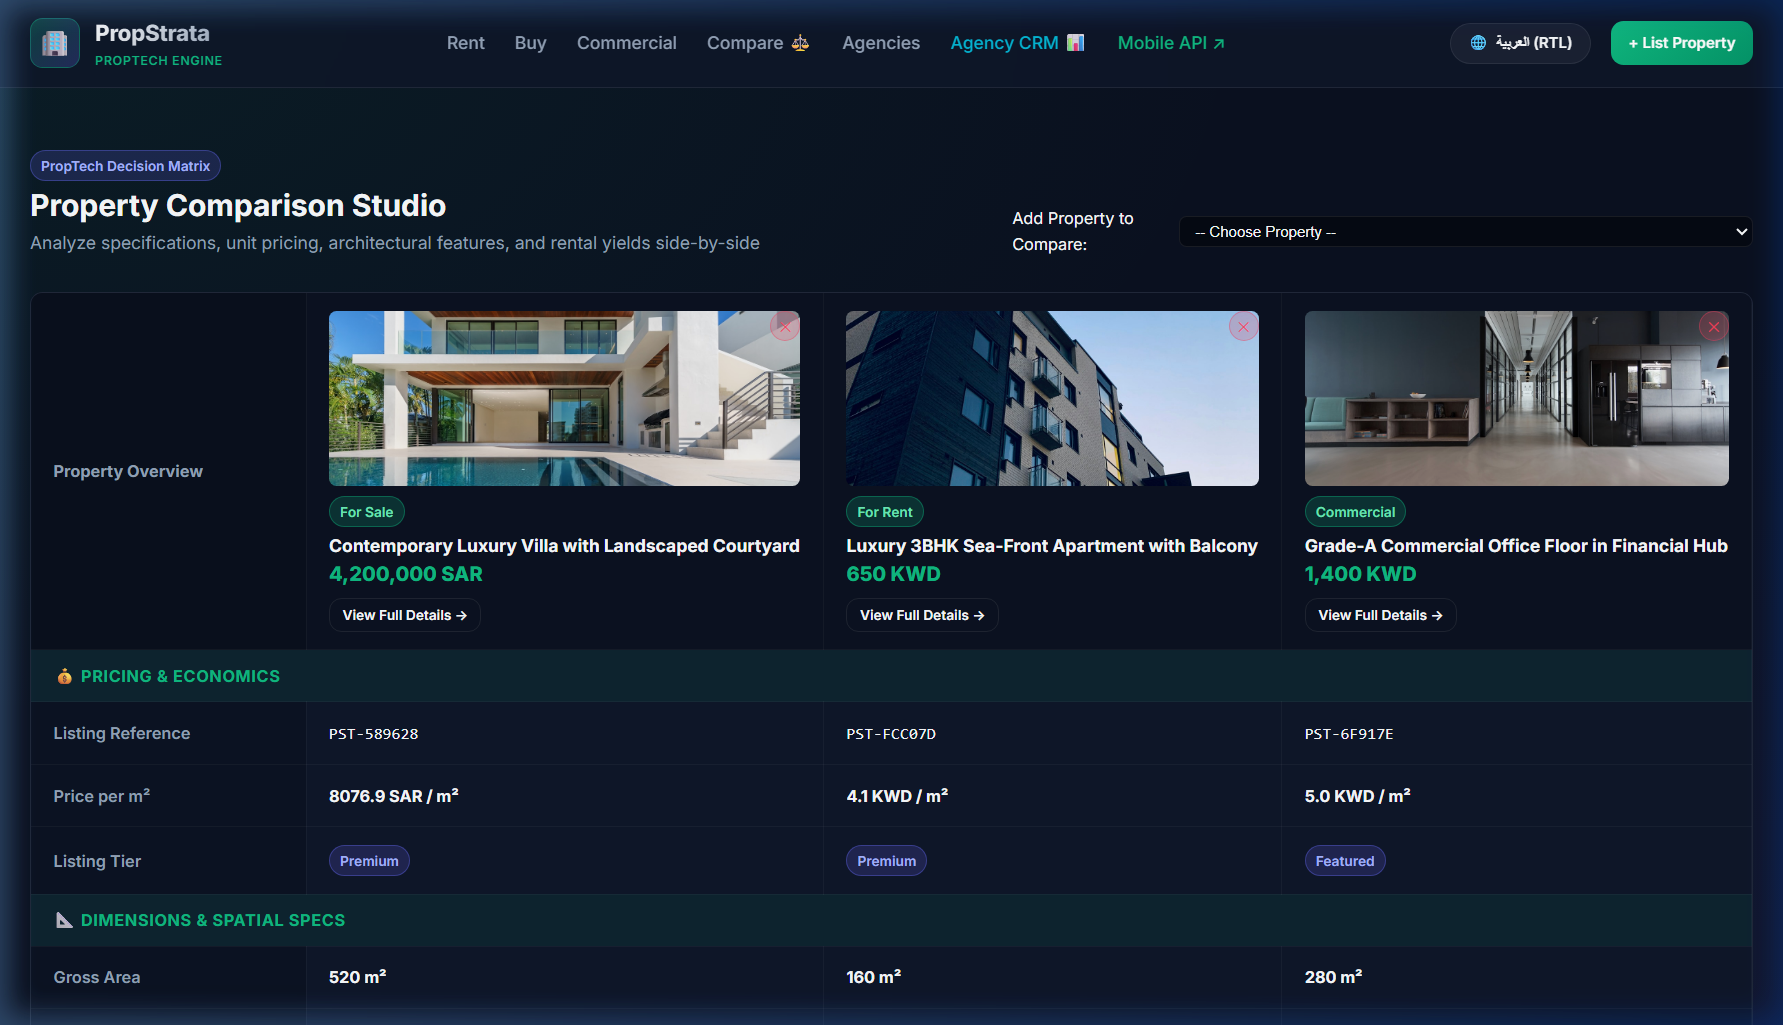
Task: Click the List Property button
Action: click(x=1682, y=43)
